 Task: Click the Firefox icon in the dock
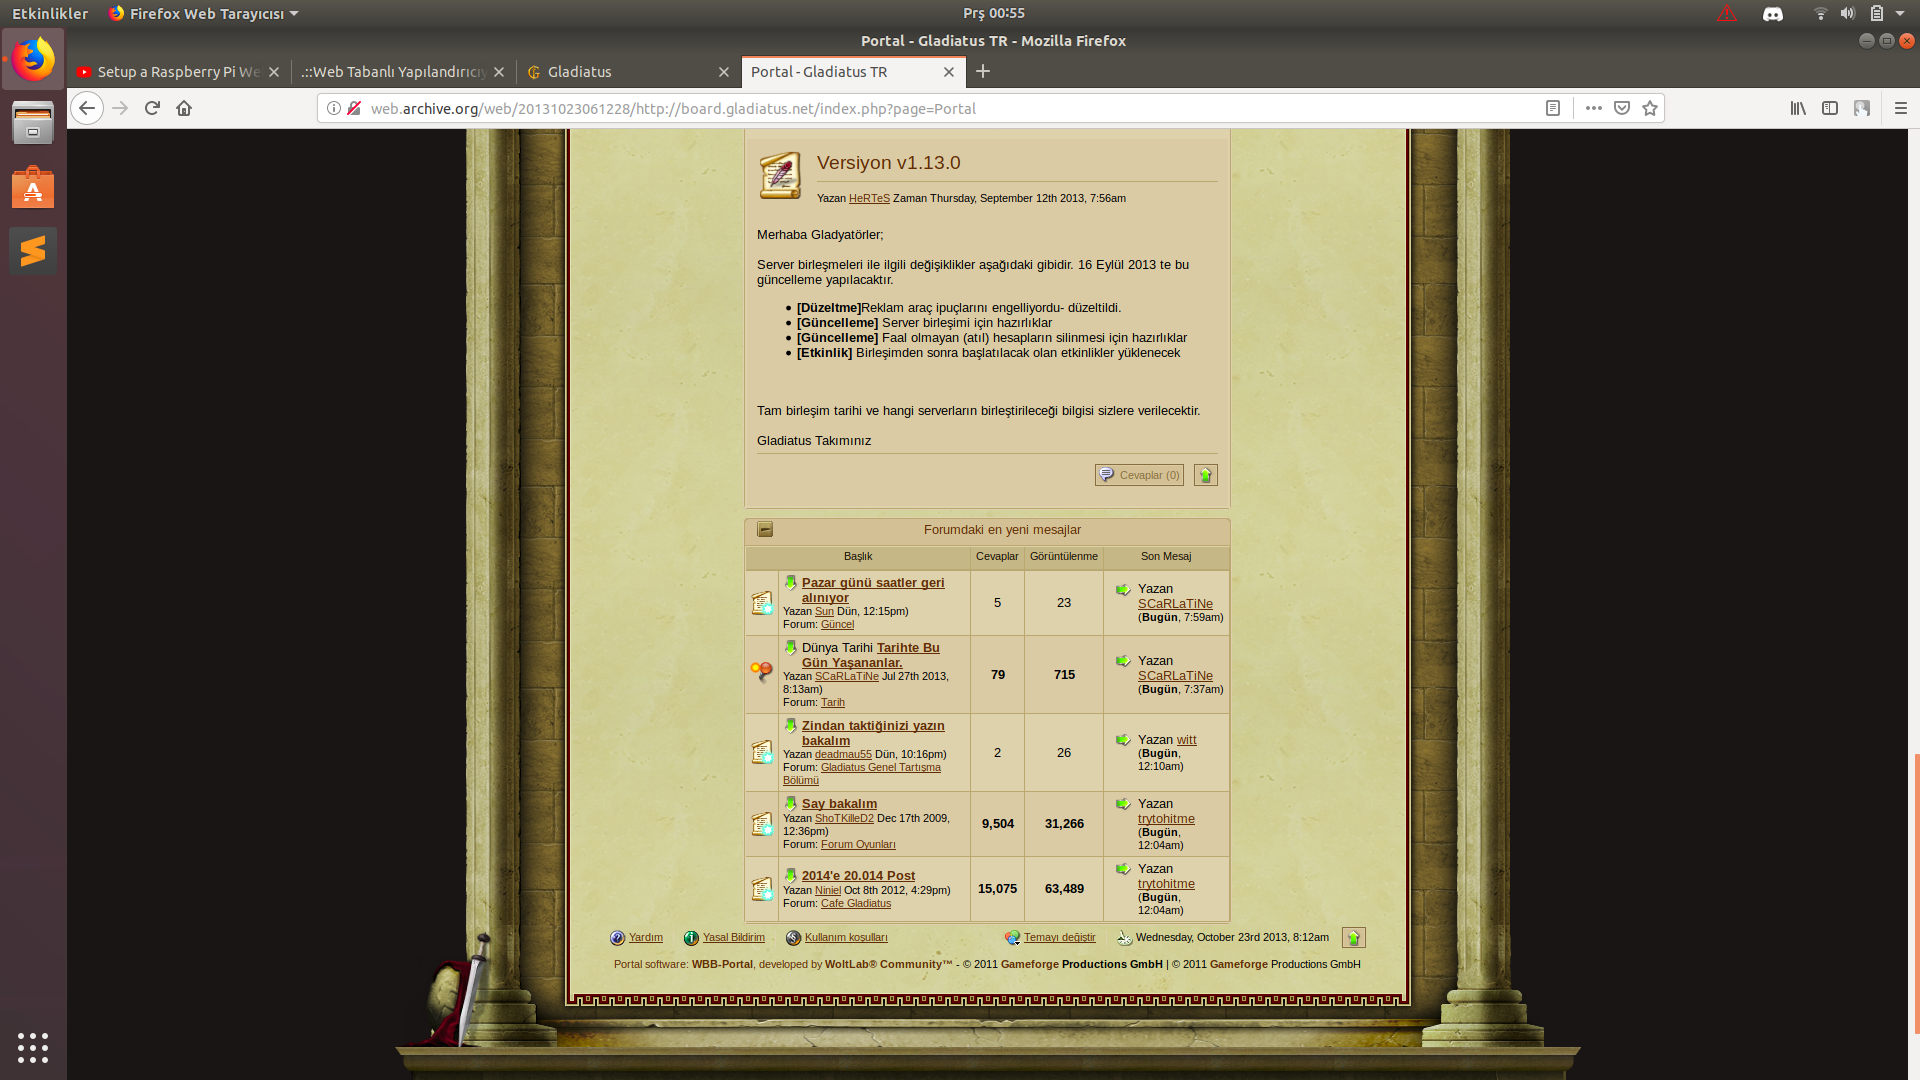pos(33,60)
